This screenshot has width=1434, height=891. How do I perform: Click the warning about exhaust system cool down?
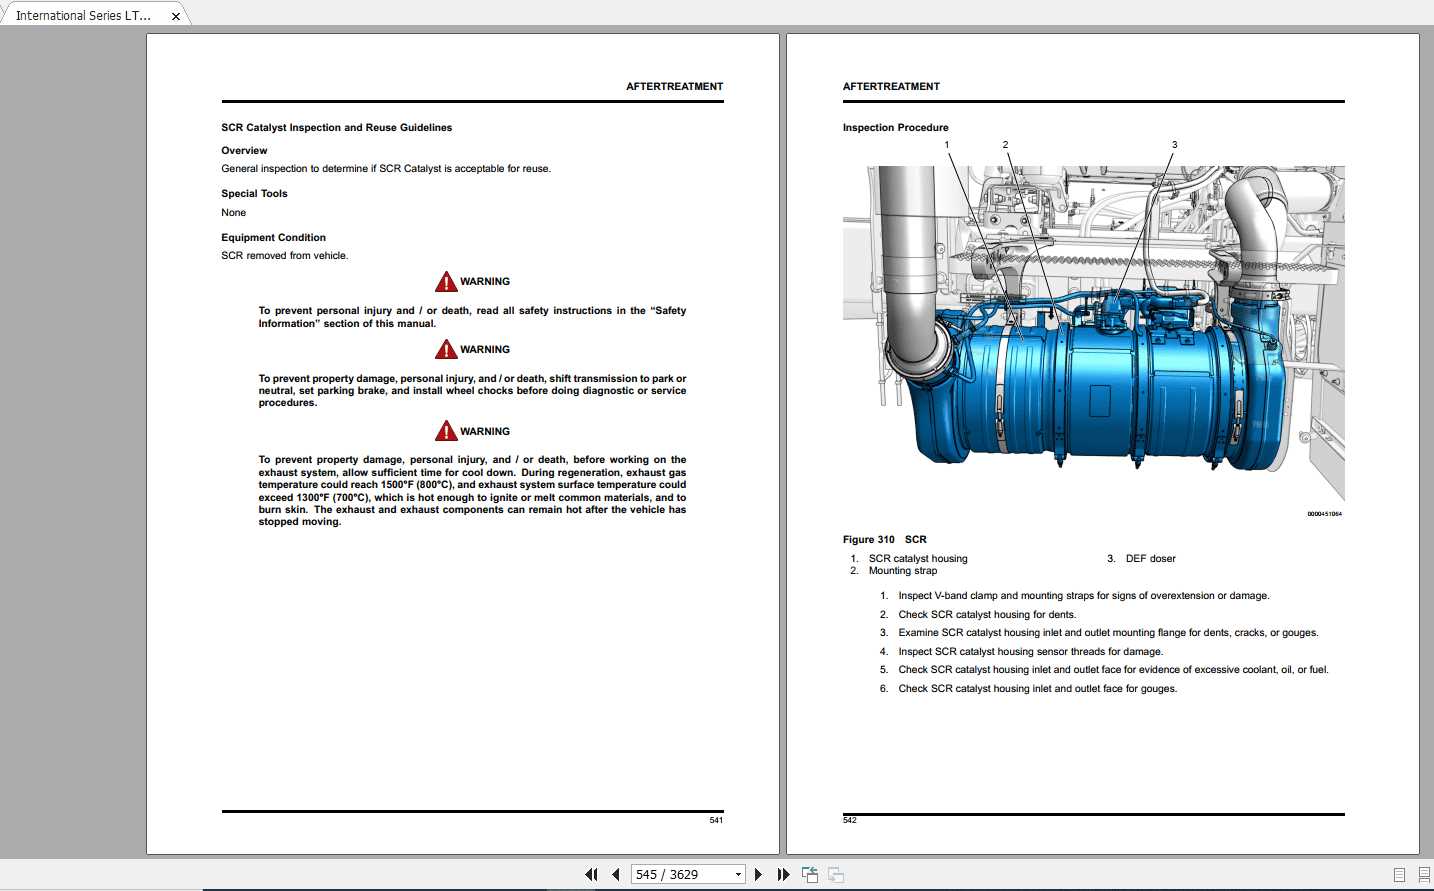point(472,491)
